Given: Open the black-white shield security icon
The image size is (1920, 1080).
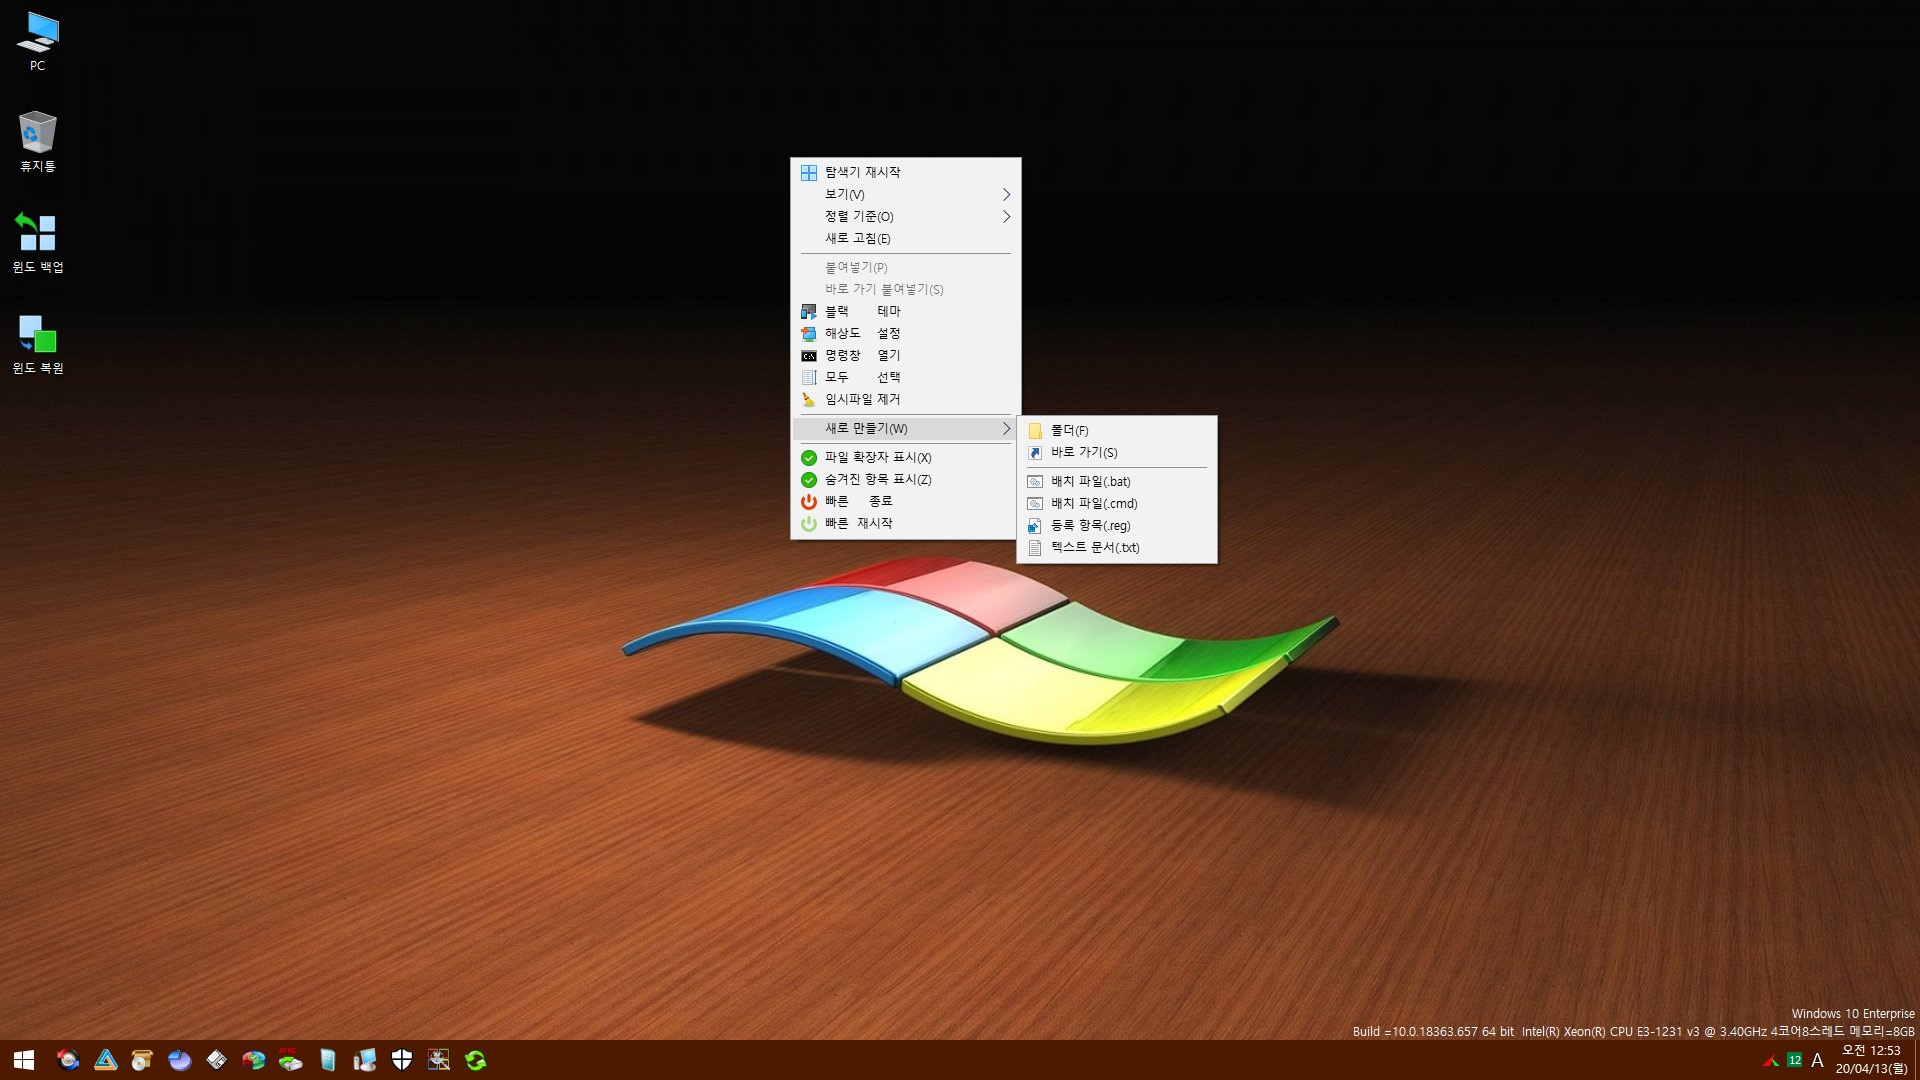Looking at the screenshot, I should point(401,1060).
